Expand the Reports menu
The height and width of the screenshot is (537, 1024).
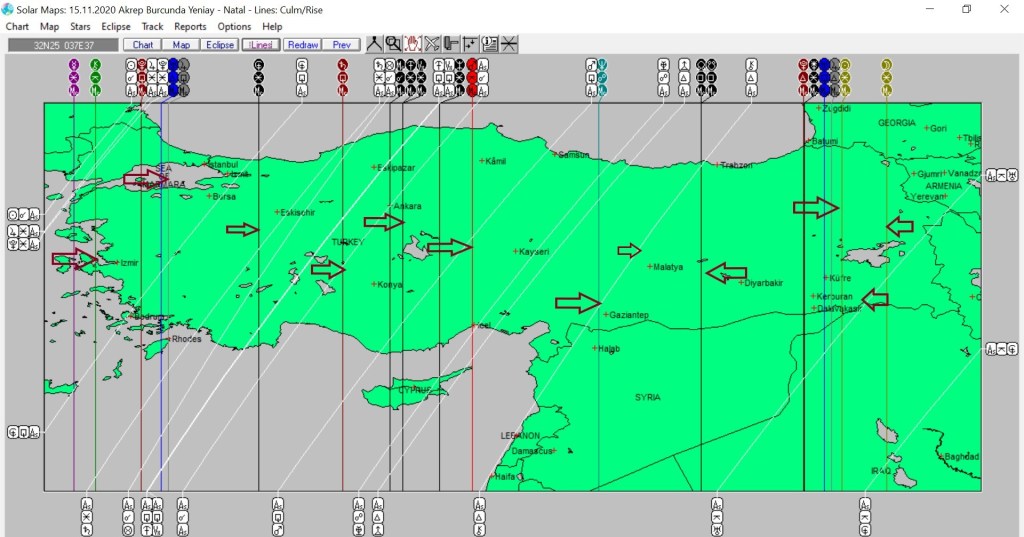(190, 27)
